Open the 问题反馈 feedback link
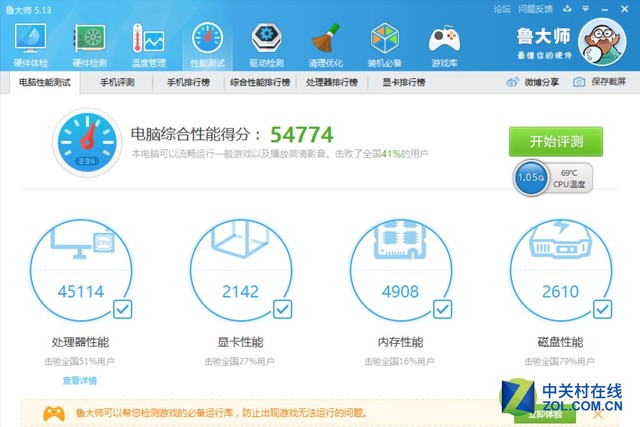The width and height of the screenshot is (640, 427). point(535,9)
